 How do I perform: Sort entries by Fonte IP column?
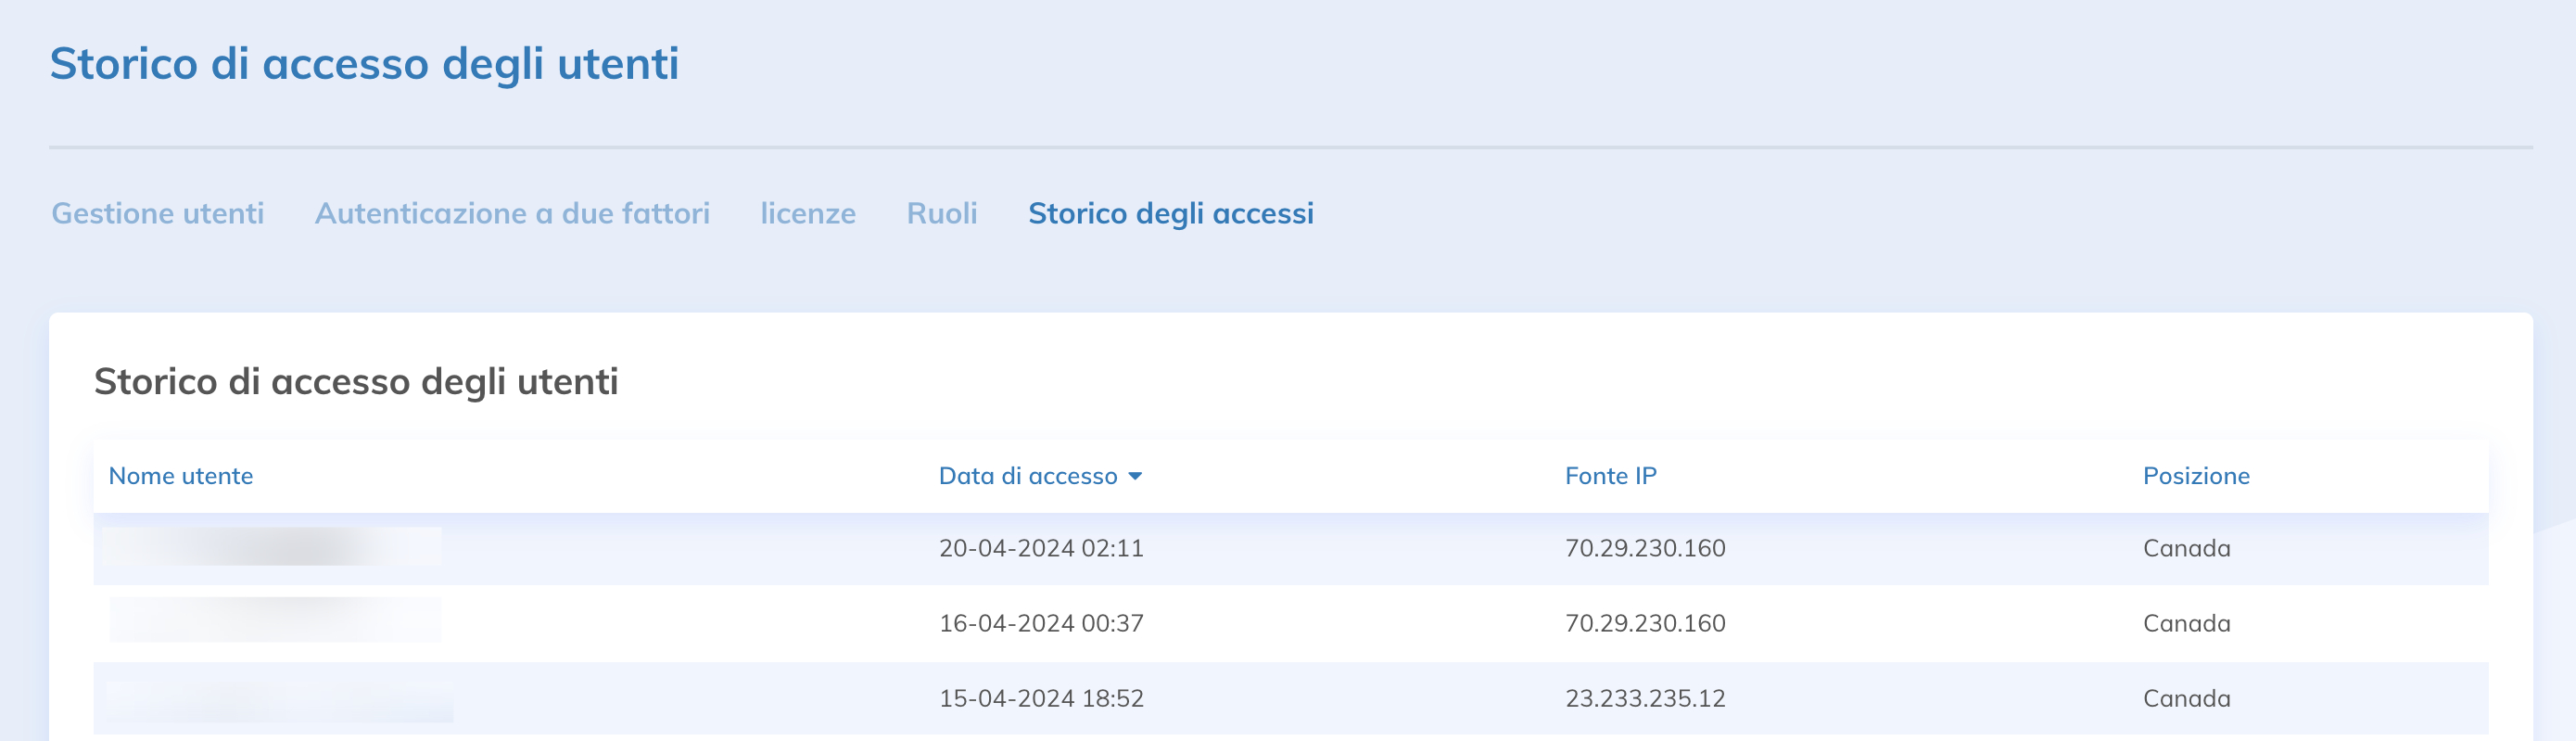pyautogui.click(x=1611, y=476)
